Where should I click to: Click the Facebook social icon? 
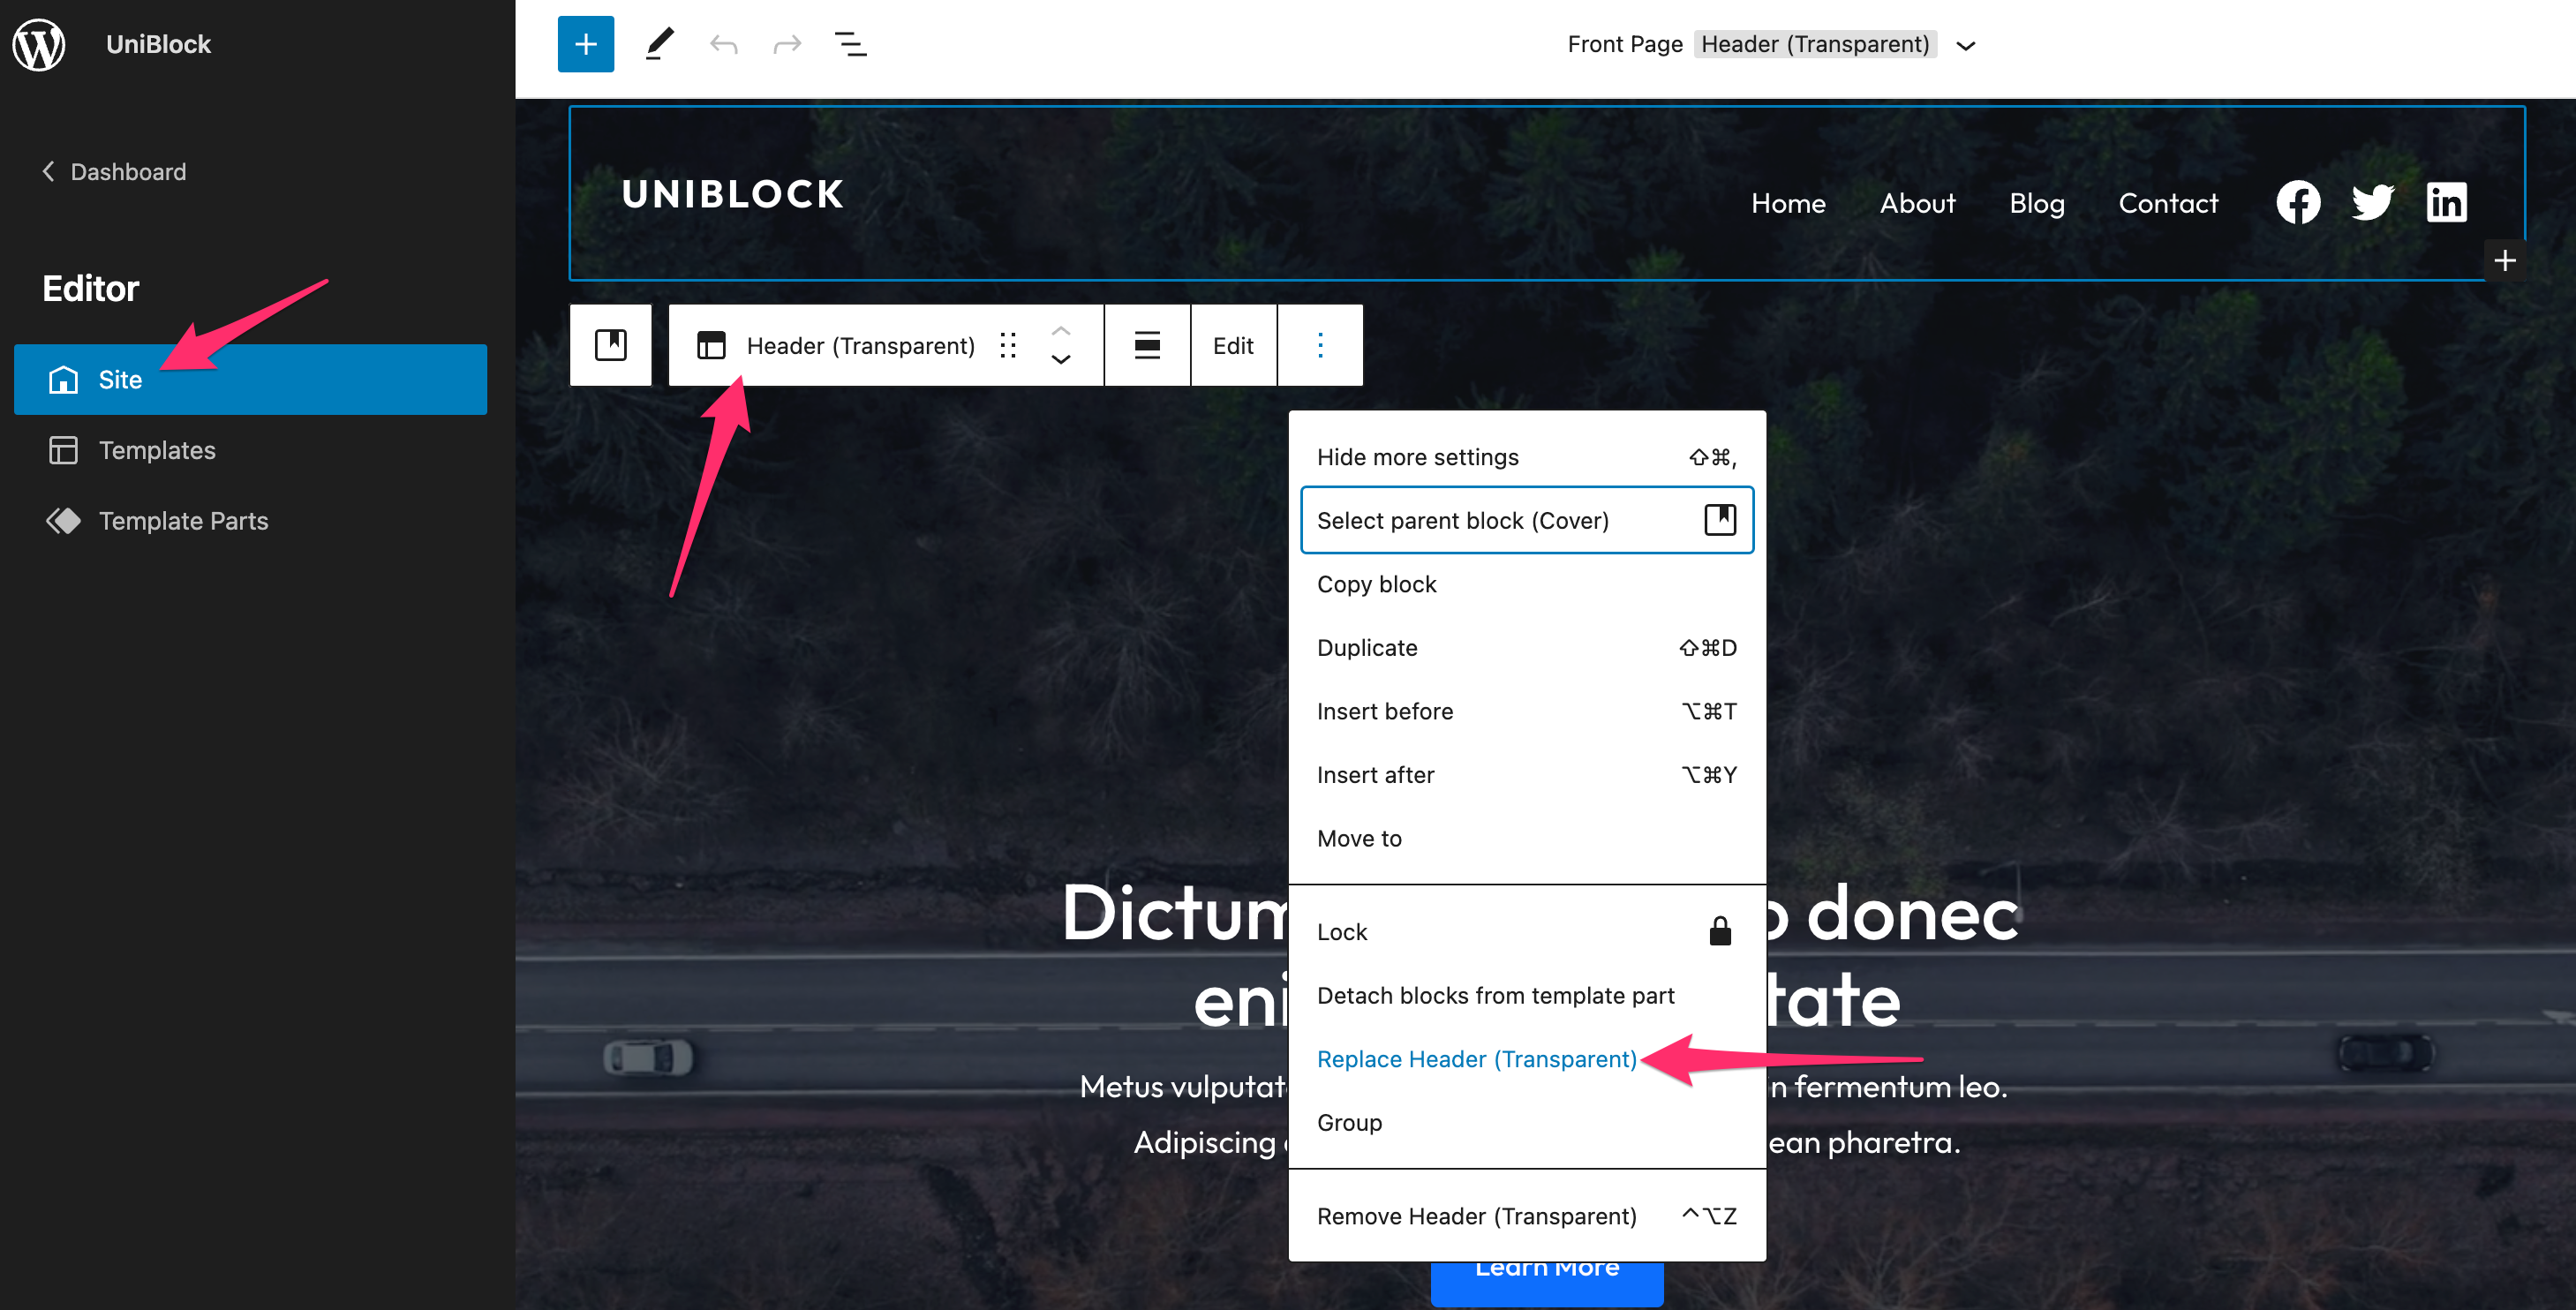(2297, 203)
